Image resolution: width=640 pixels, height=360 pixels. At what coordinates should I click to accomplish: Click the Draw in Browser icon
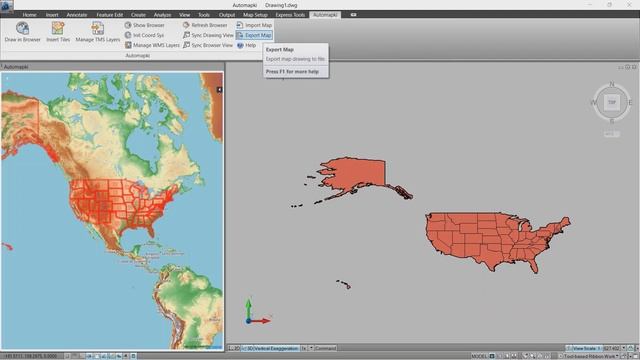[x=22, y=28]
